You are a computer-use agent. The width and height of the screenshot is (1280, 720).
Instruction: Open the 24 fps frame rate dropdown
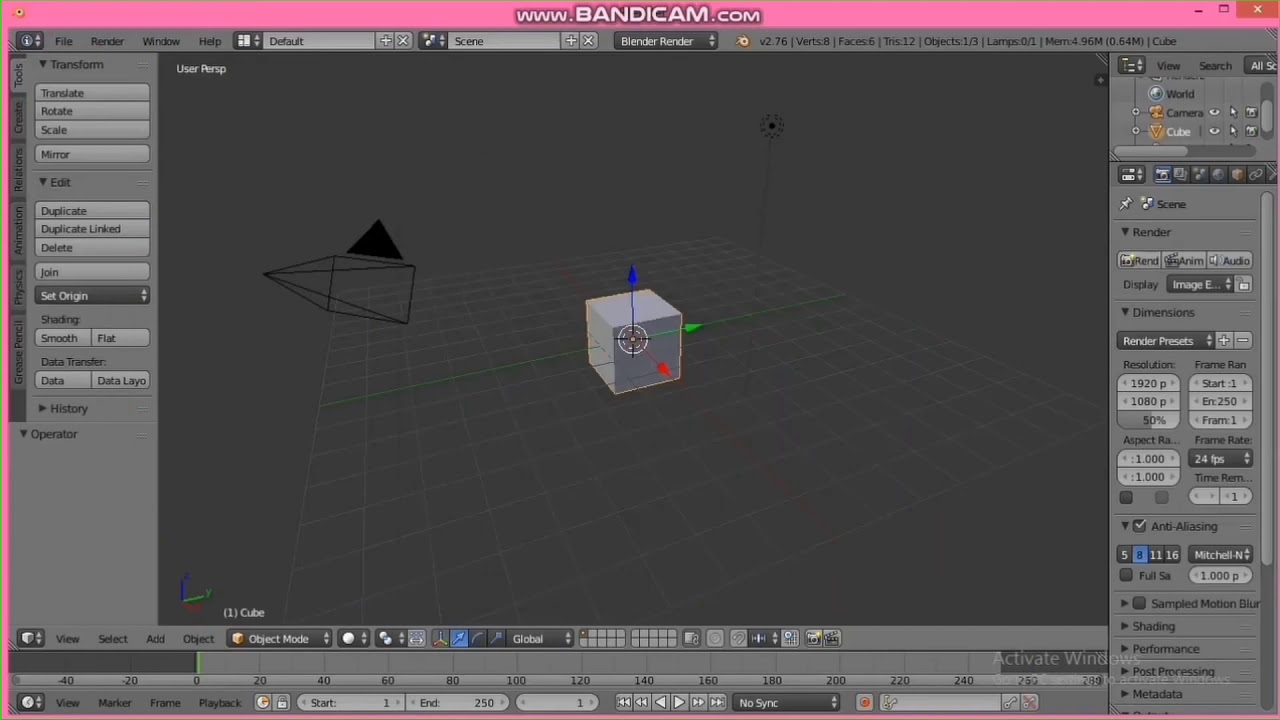click(x=1221, y=459)
